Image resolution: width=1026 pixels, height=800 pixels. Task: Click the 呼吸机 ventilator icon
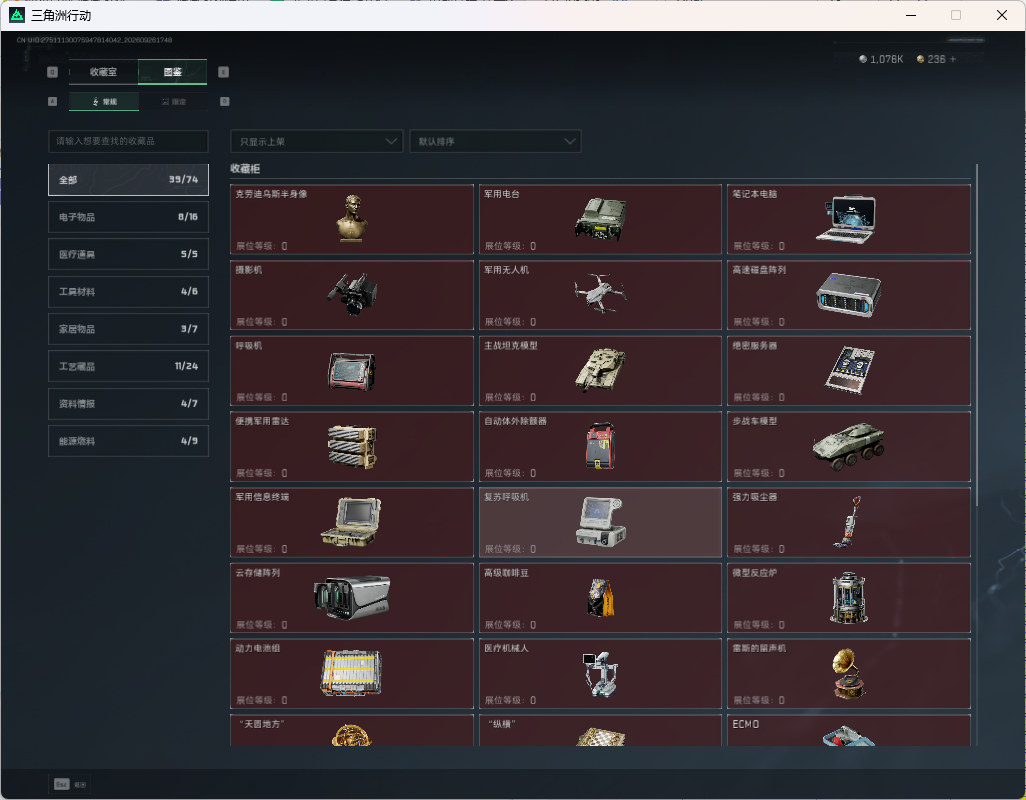(352, 371)
